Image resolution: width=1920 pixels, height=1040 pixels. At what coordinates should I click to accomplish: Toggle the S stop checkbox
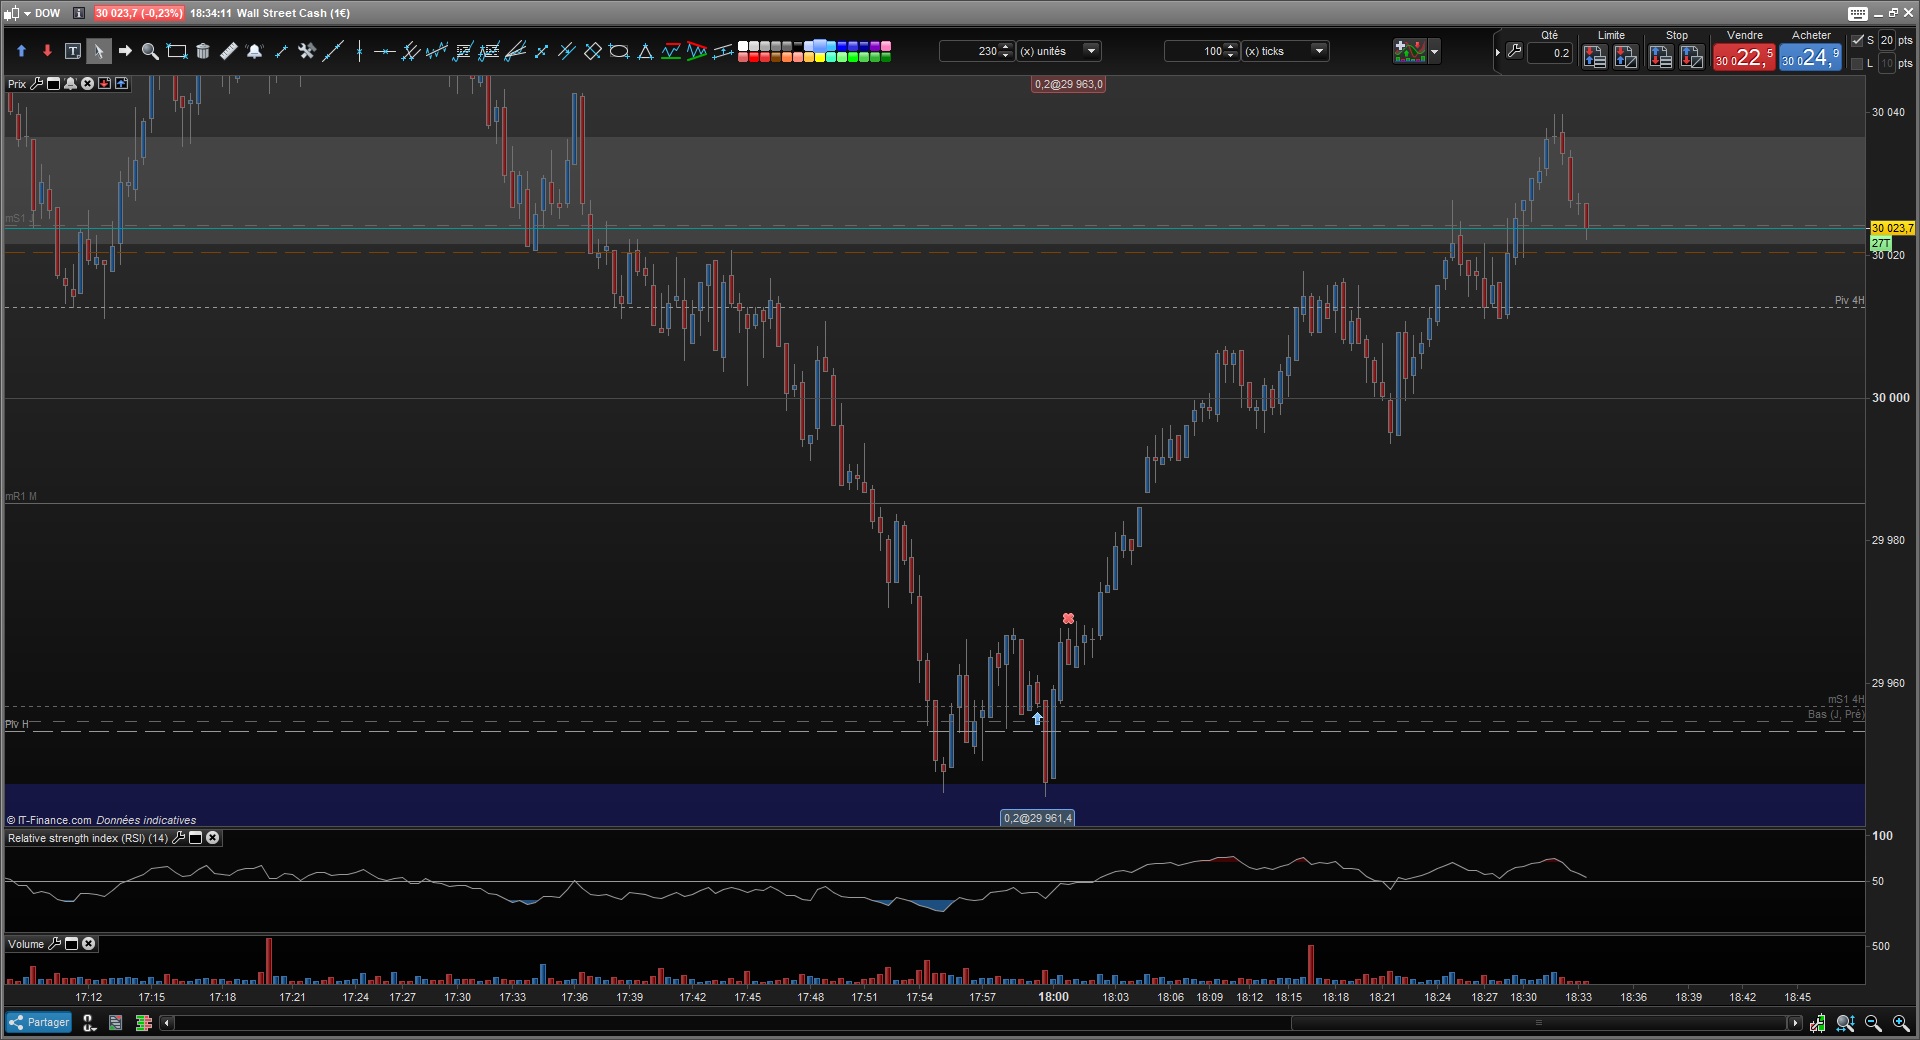(x=1858, y=40)
